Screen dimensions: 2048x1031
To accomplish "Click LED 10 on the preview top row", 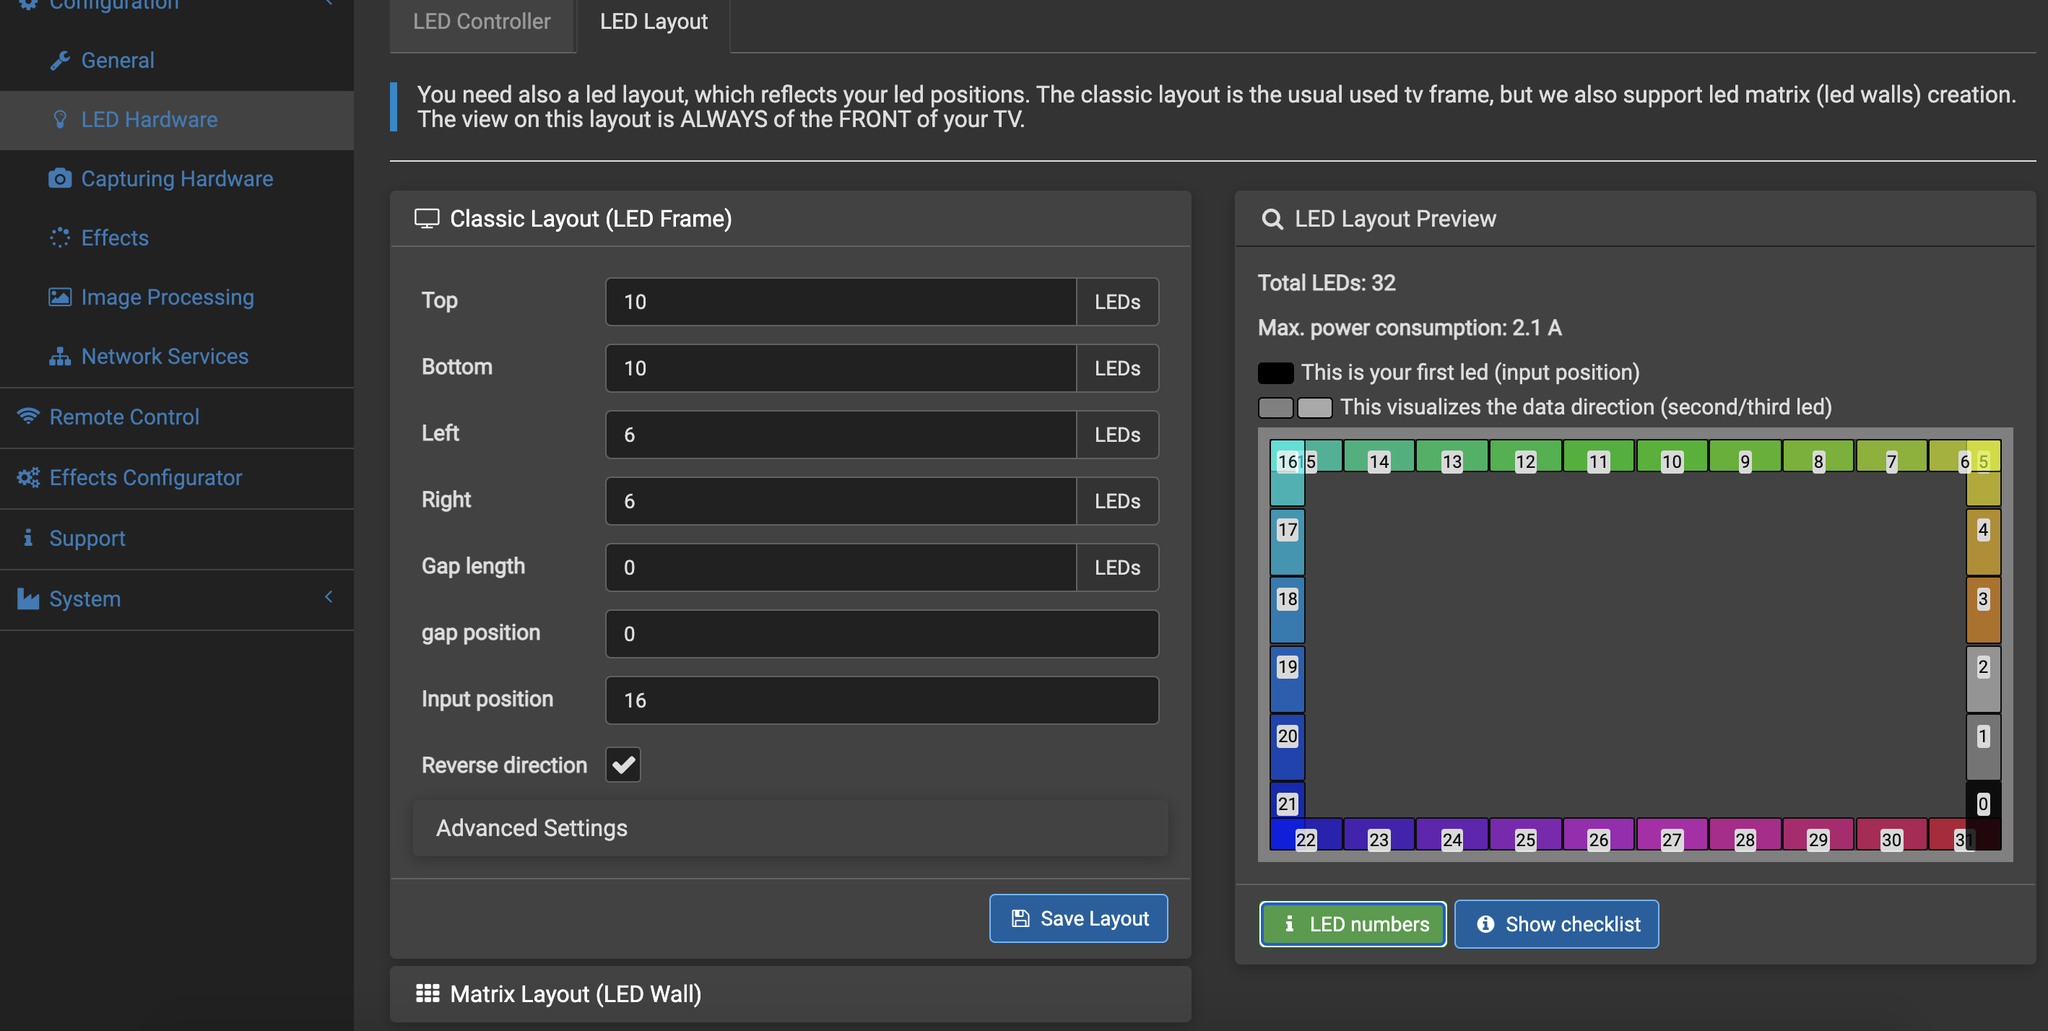I will [1672, 457].
